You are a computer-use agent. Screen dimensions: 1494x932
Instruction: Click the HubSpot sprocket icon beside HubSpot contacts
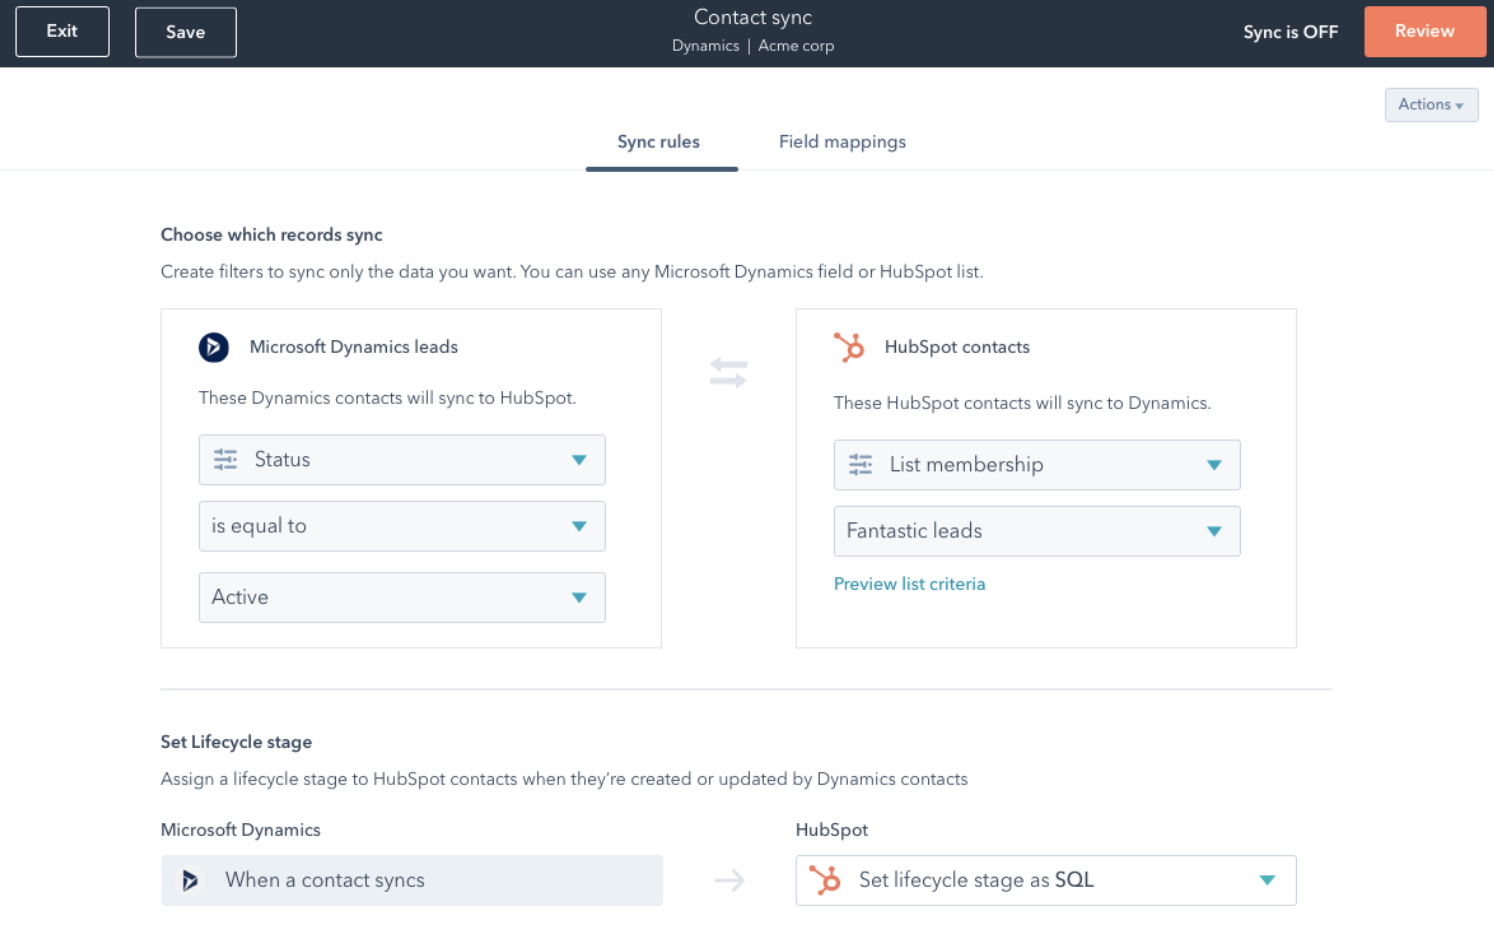pos(849,347)
